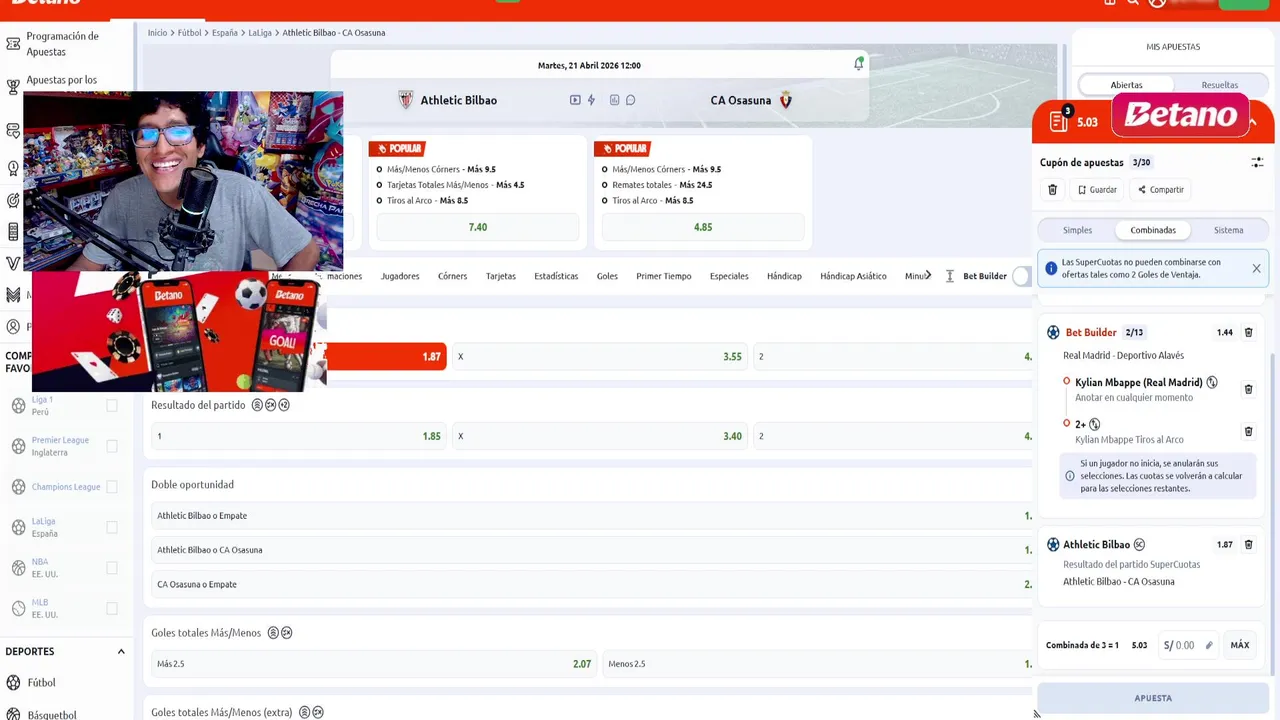The image size is (1280, 720).
Task: Click the collapse-markets icon next to Bet Builder
Action: point(949,276)
